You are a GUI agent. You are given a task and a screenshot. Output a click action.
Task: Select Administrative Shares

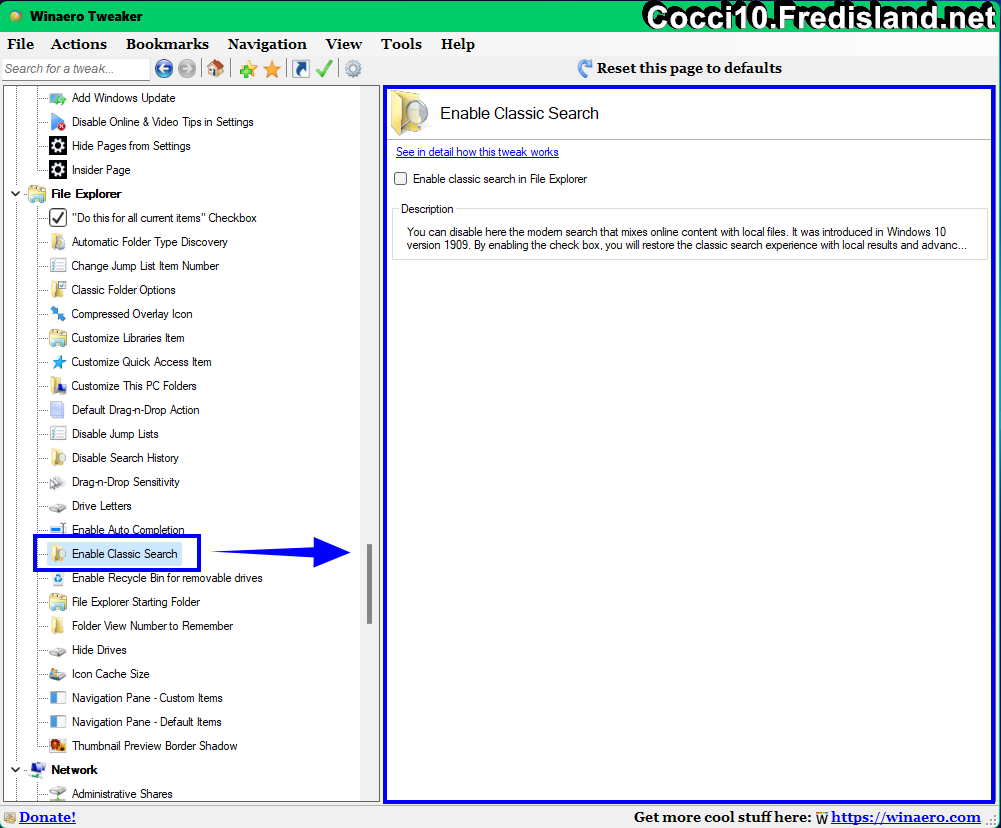(122, 794)
